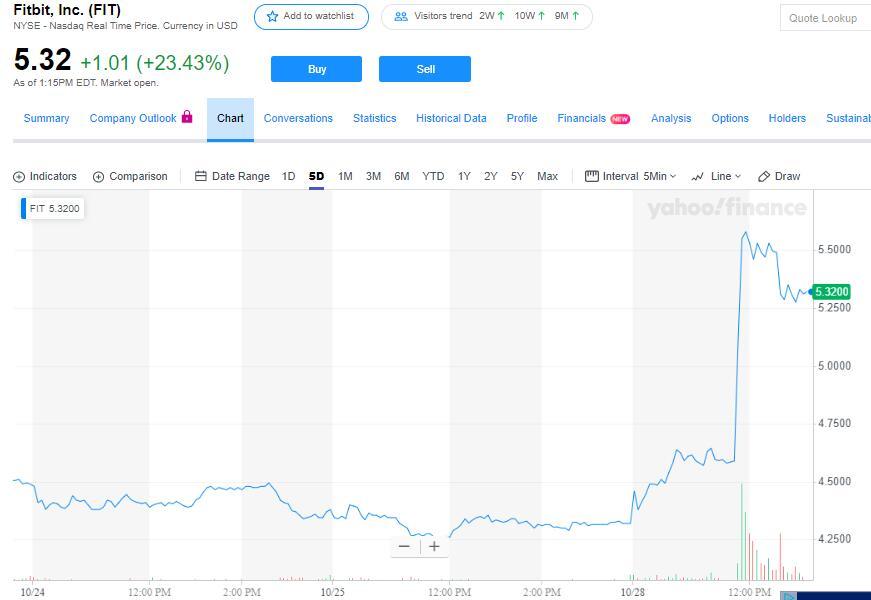Click the Quote Lookup search field
Image resolution: width=871 pixels, height=600 pixels.
pyautogui.click(x=825, y=18)
